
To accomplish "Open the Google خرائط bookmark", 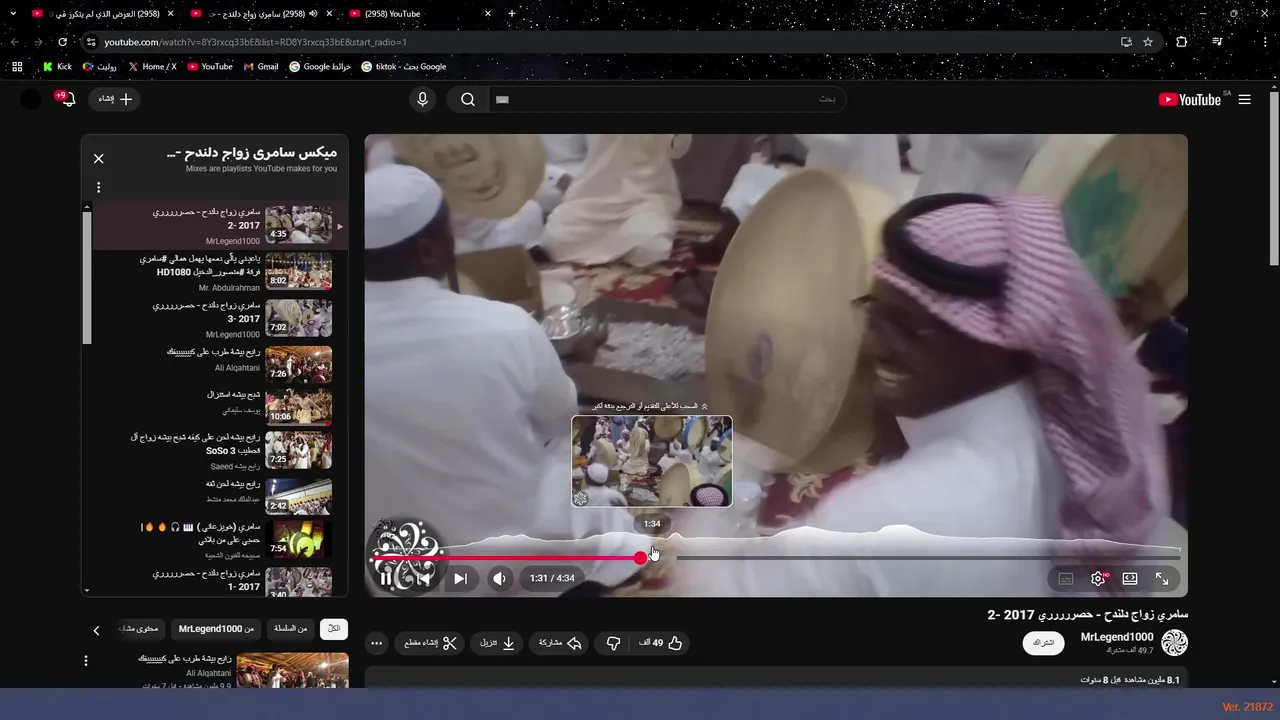I will pyautogui.click(x=320, y=67).
